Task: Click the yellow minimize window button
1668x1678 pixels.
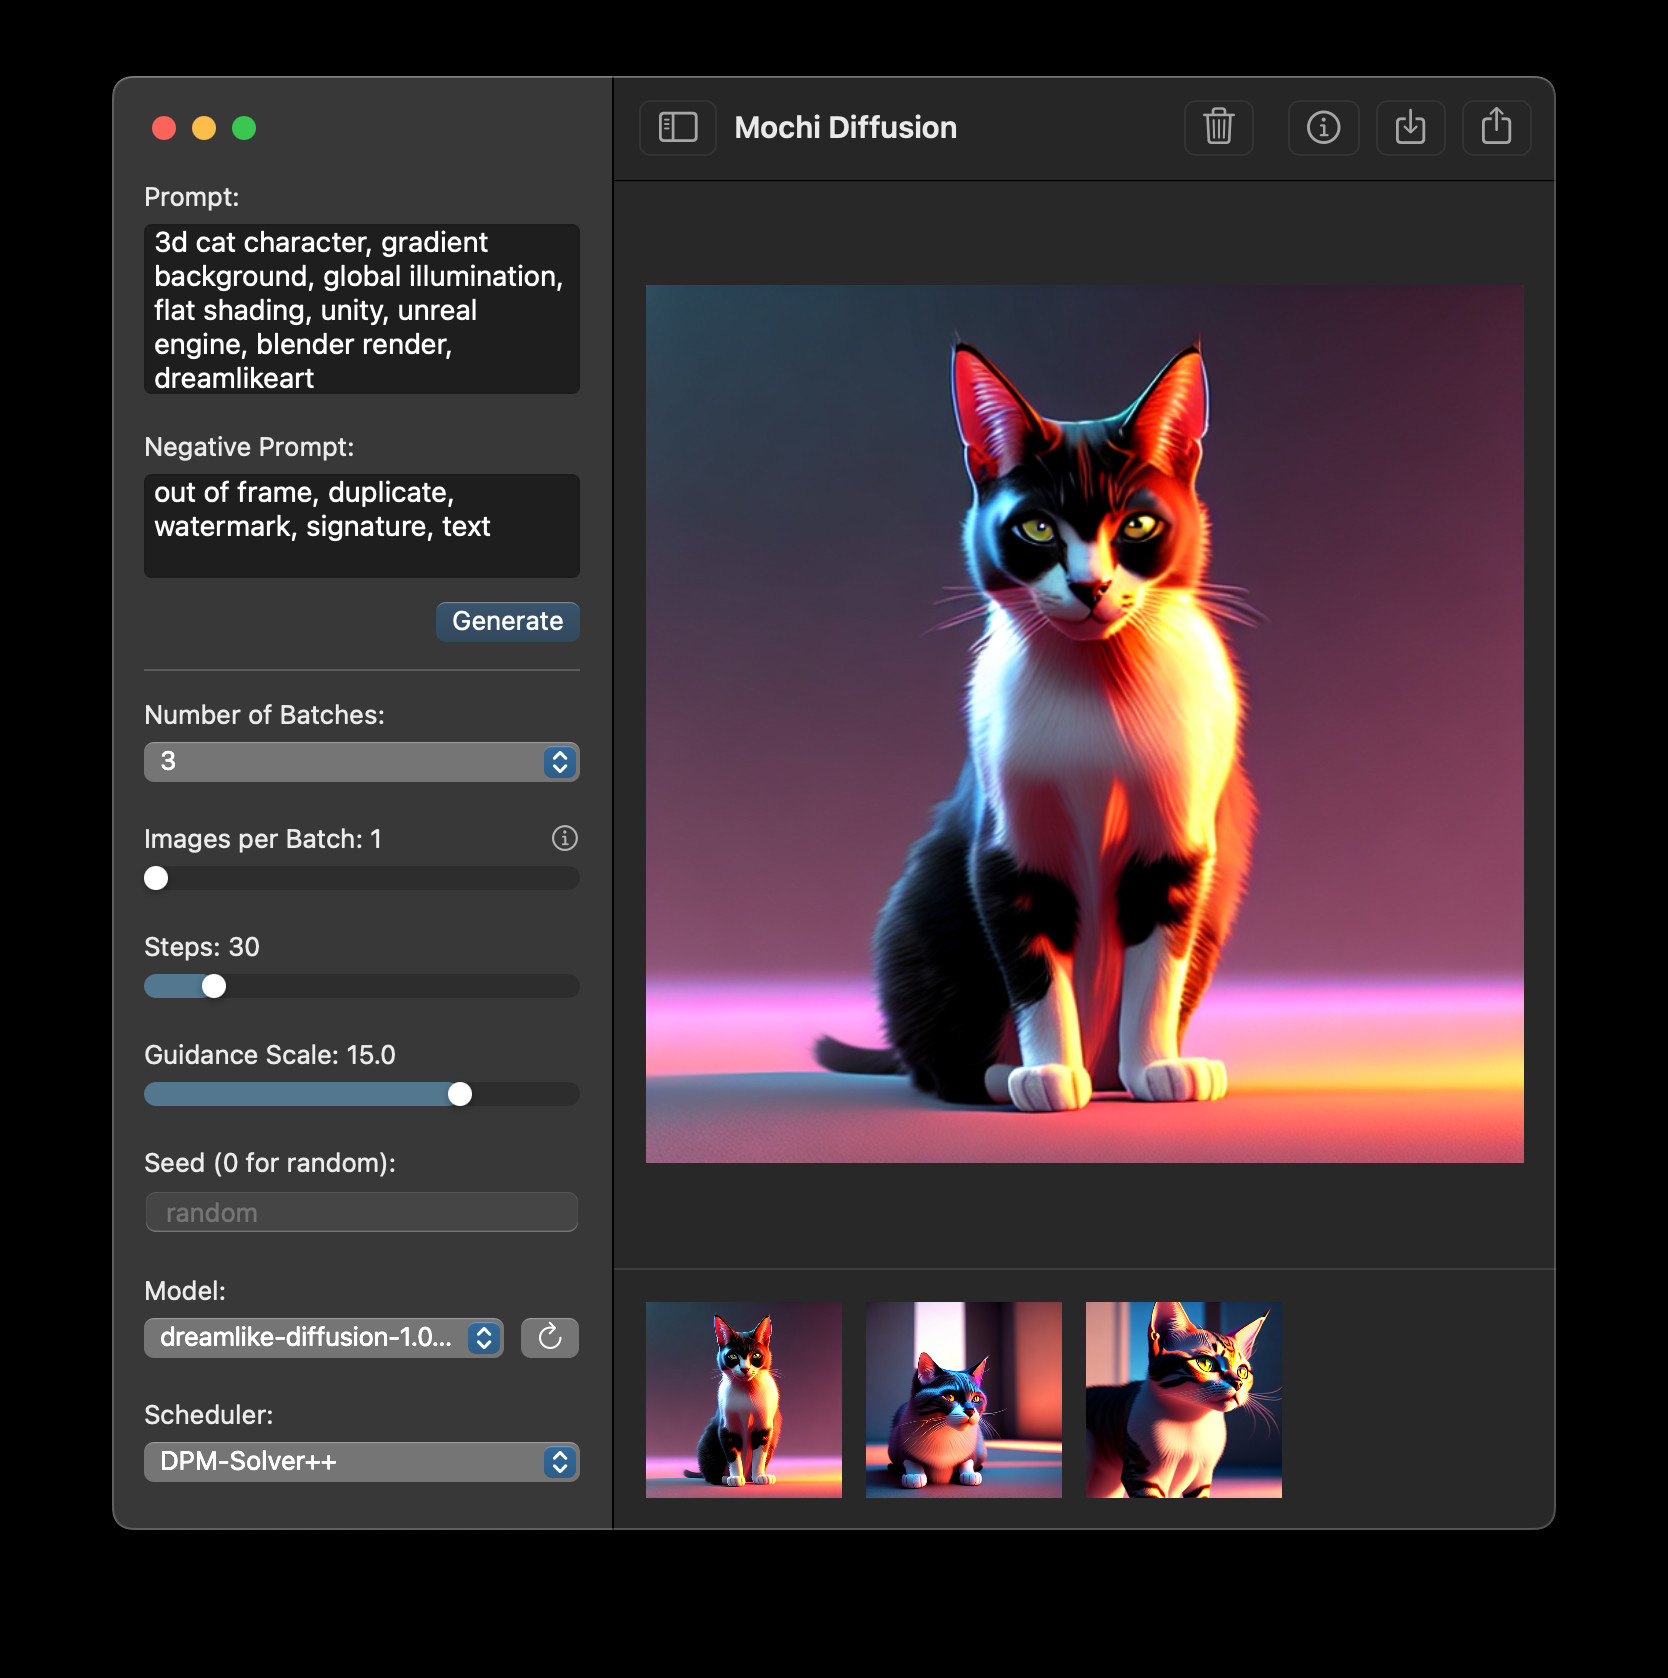Action: (204, 128)
